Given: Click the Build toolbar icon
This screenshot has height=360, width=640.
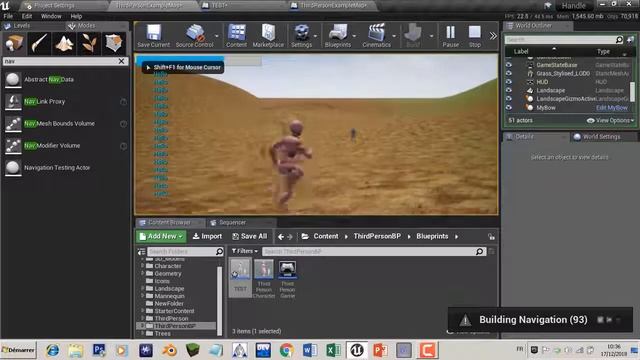Looking at the screenshot, I should [x=413, y=36].
